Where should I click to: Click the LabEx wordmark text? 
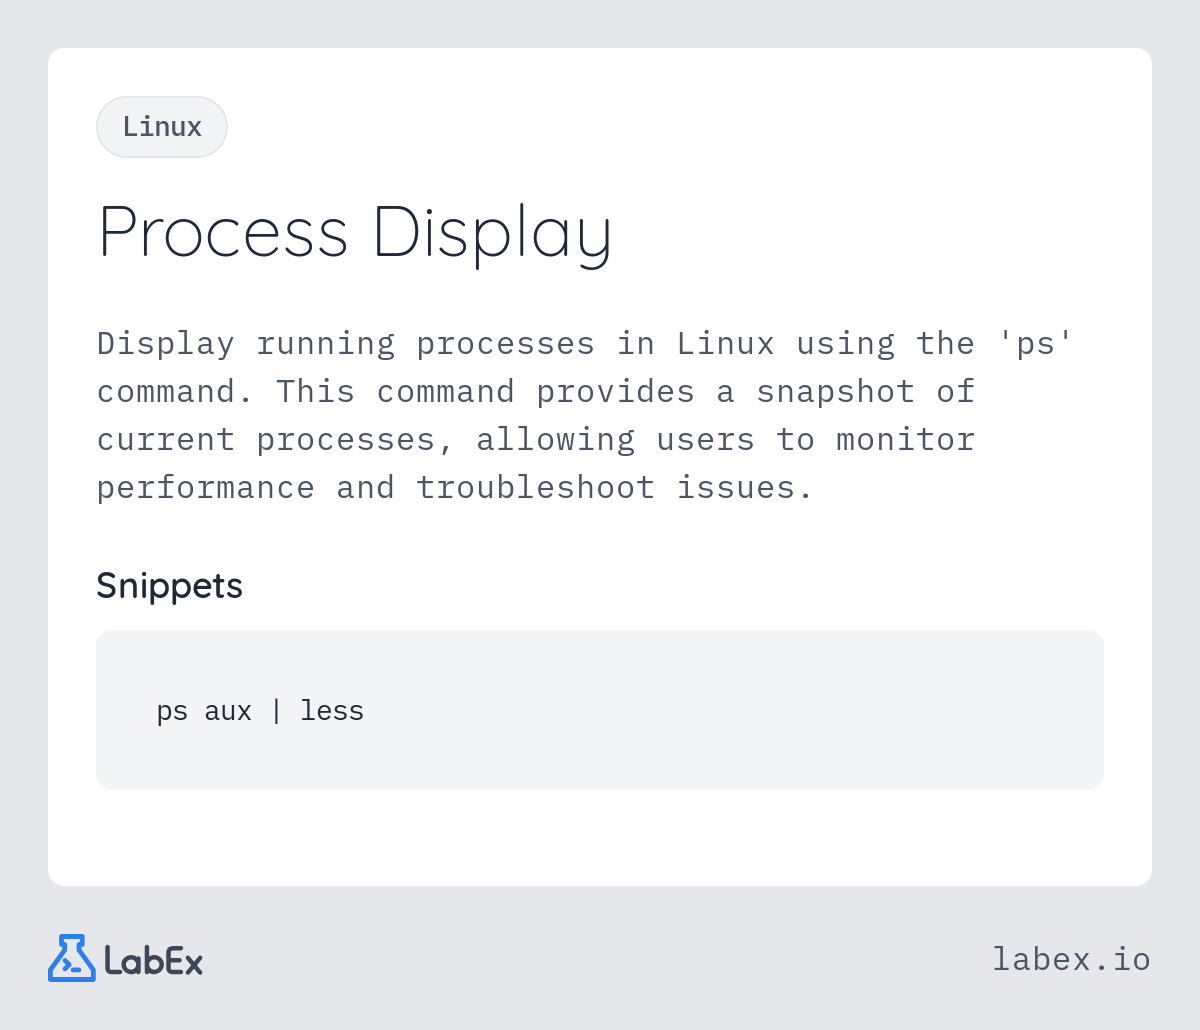click(153, 961)
